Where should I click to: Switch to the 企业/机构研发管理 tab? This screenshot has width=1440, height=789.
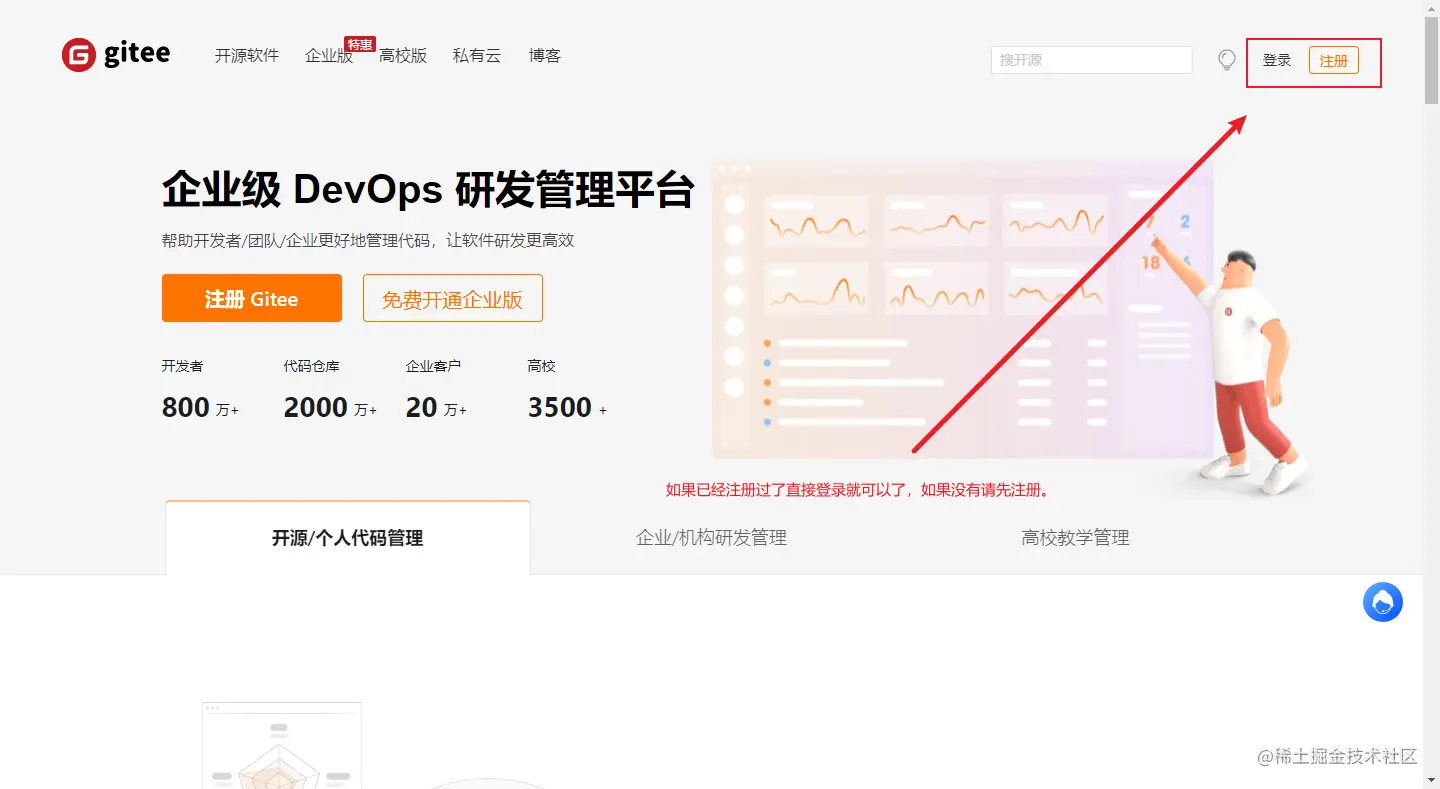coord(712,538)
